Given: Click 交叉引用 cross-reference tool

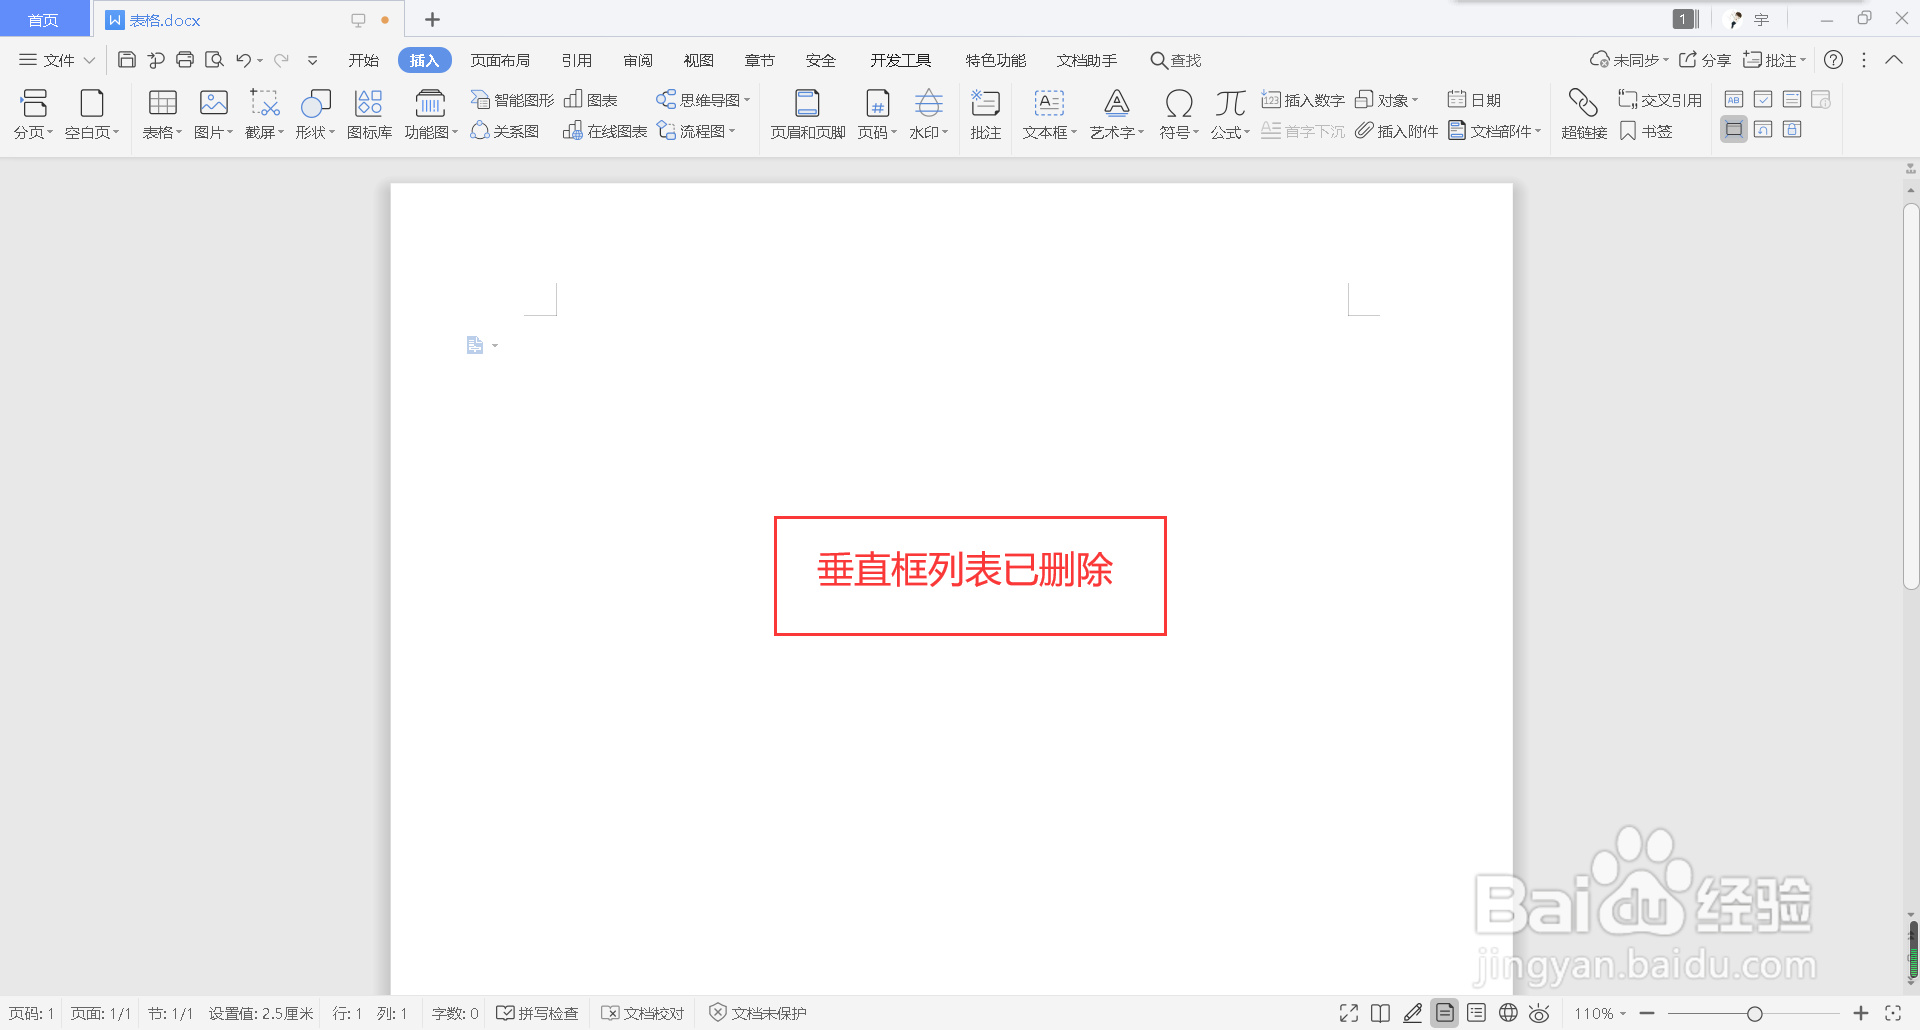Looking at the screenshot, I should click(1660, 100).
